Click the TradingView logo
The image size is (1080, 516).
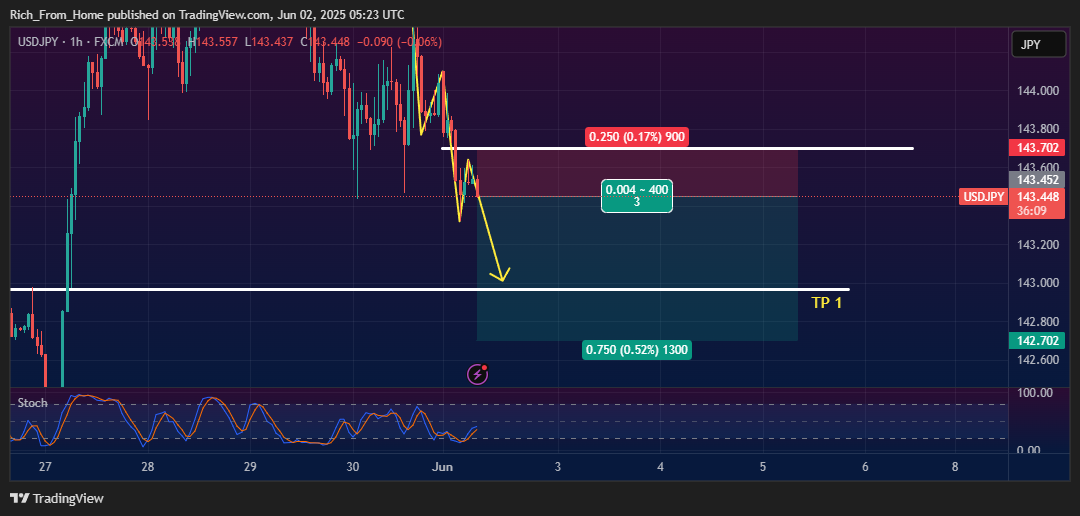coord(57,498)
